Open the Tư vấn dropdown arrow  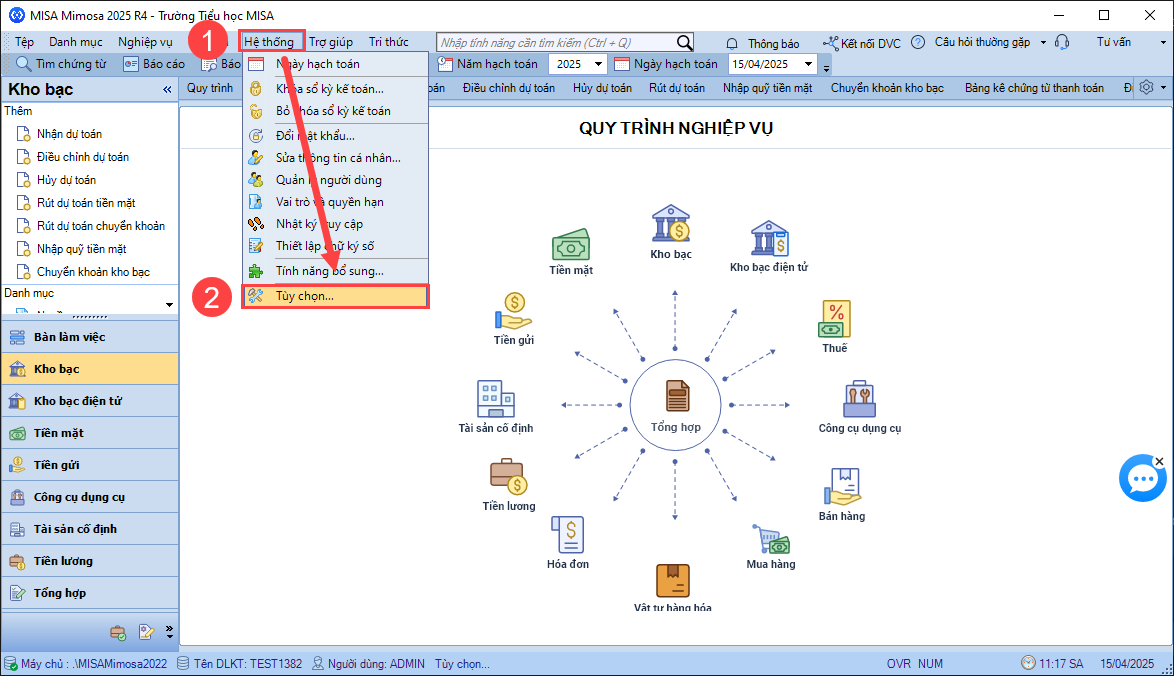[1163, 43]
